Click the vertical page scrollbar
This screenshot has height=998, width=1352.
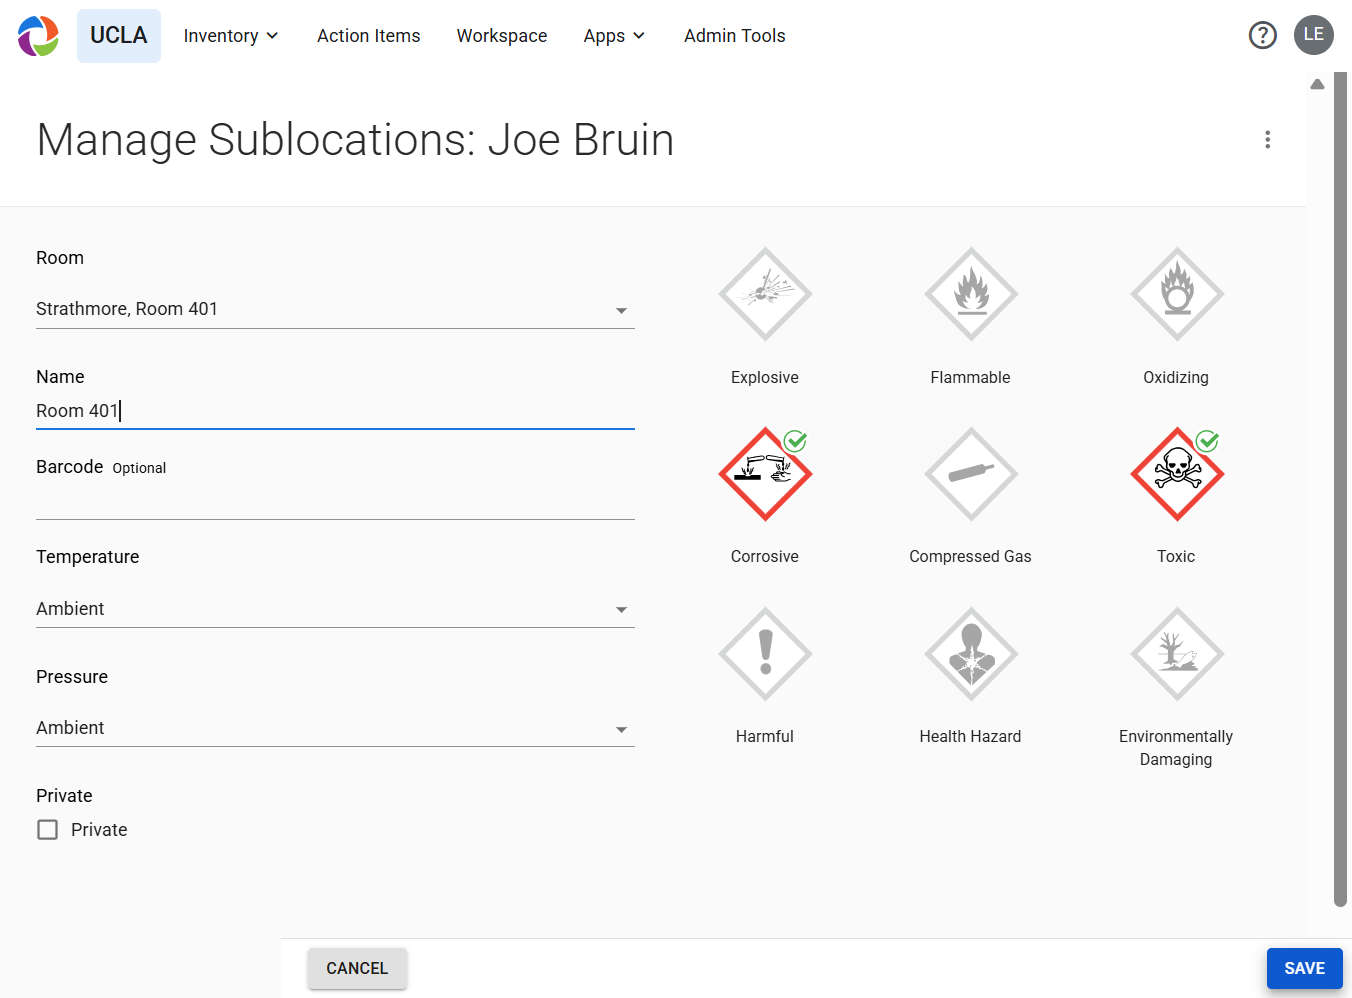coord(1341,490)
